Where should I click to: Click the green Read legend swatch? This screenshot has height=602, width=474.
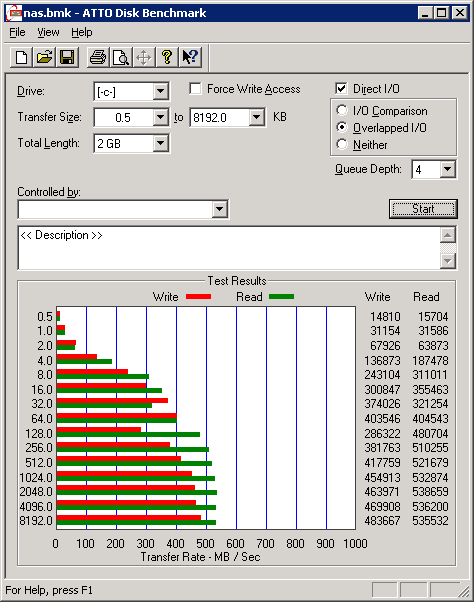point(281,296)
